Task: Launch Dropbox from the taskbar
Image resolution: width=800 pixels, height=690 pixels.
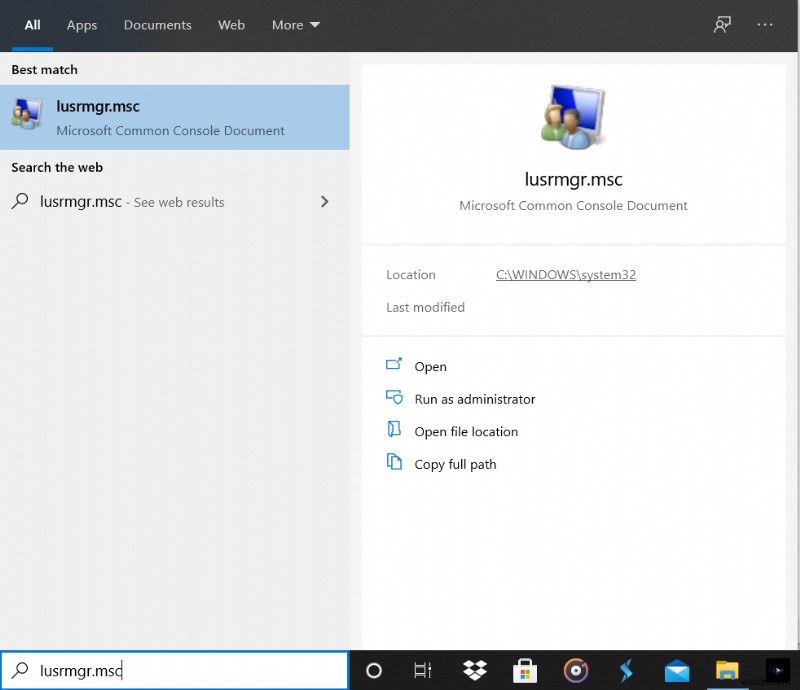Action: pos(474,670)
